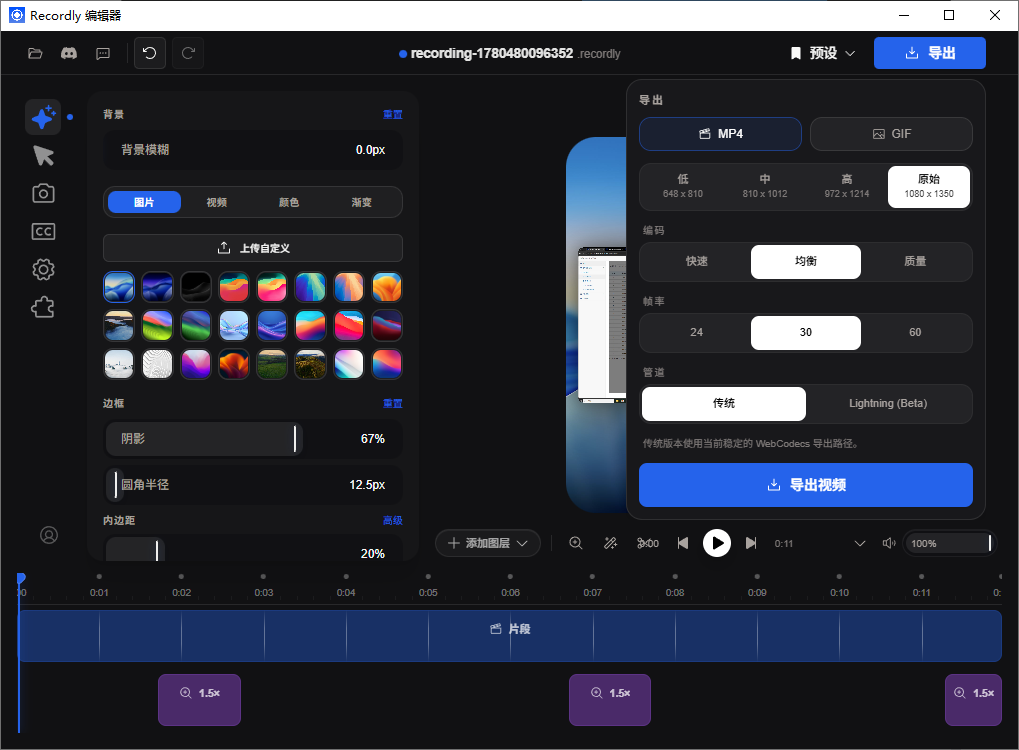This screenshot has width=1019, height=750.
Task: Select the 1.5× zoom block near 0:07
Action: point(610,700)
